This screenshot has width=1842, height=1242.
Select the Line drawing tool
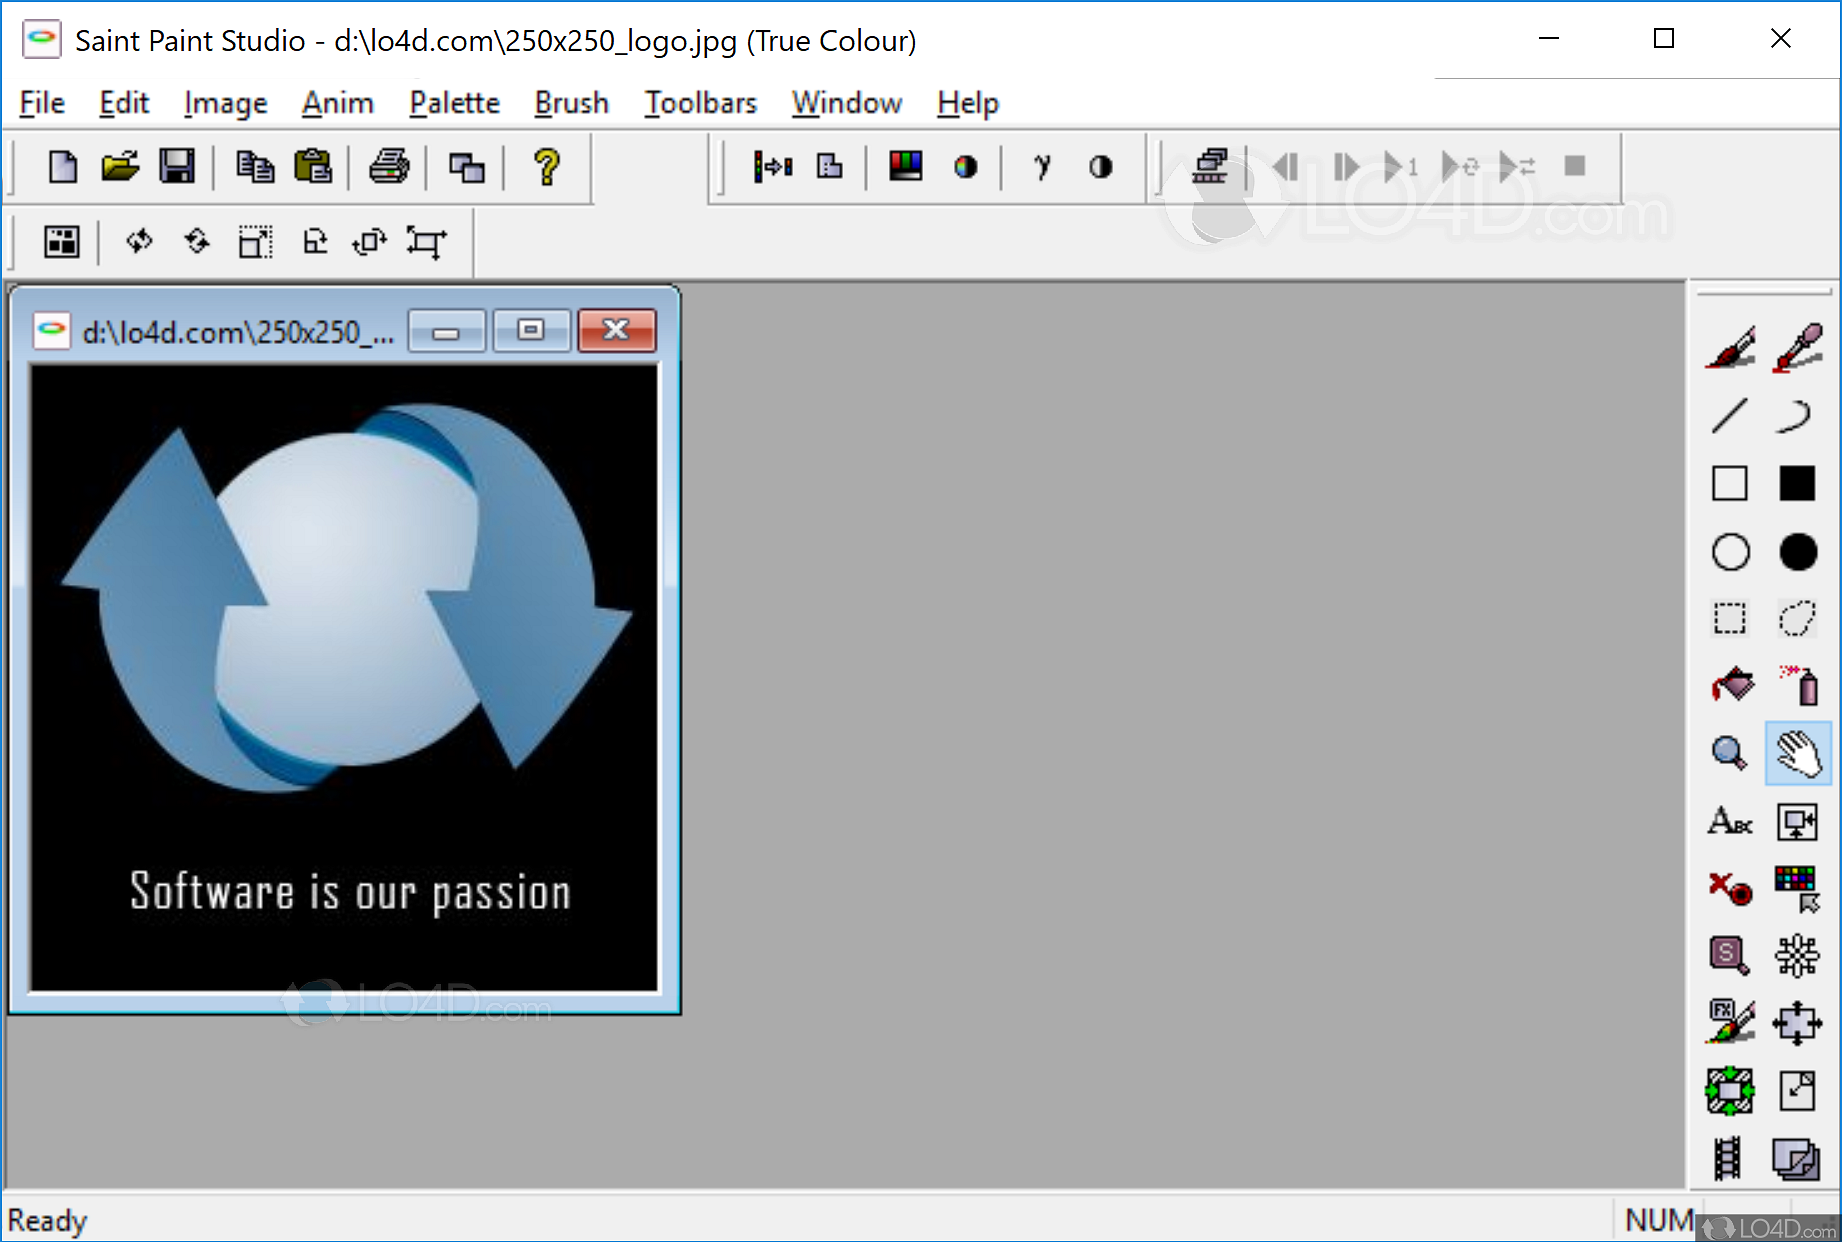point(1728,415)
